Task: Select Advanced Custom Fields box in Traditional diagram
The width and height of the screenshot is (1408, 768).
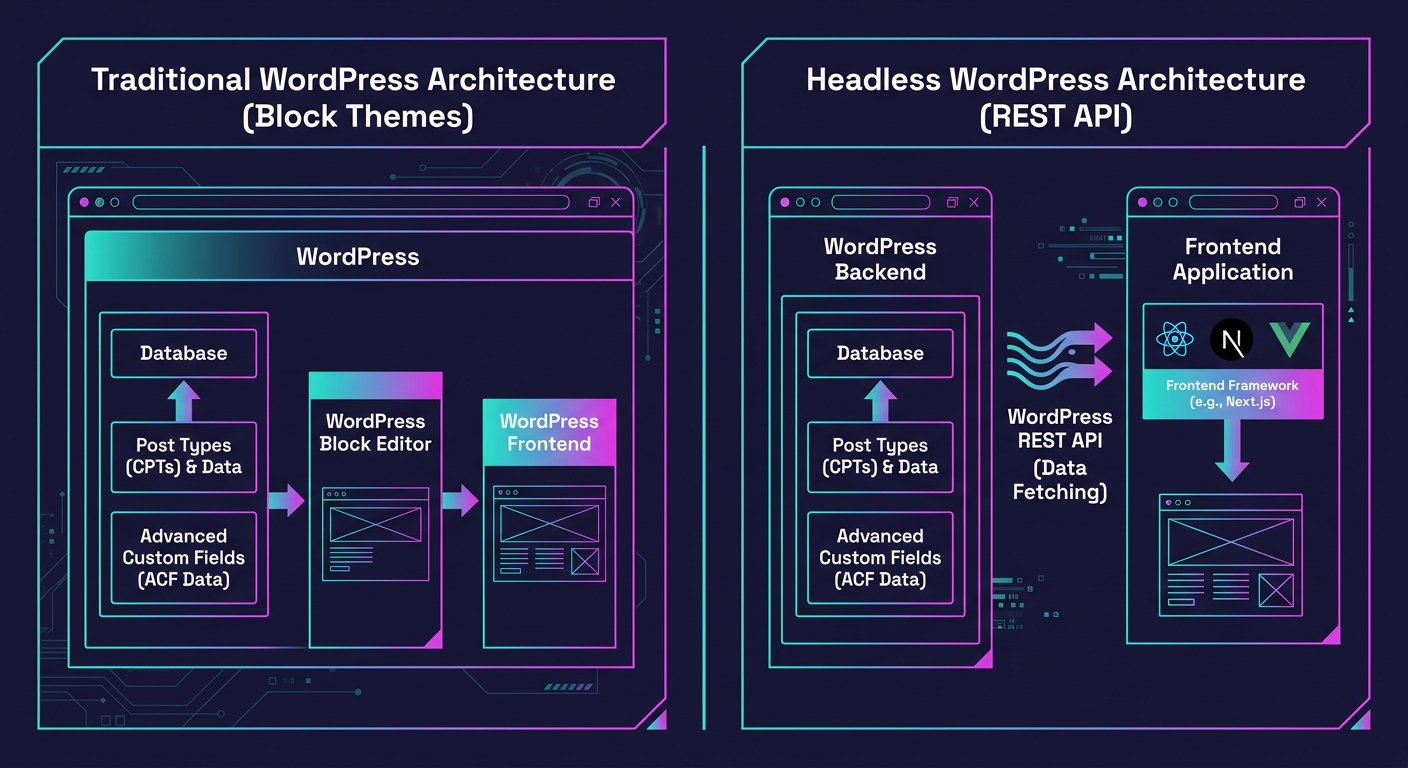Action: click(x=183, y=558)
